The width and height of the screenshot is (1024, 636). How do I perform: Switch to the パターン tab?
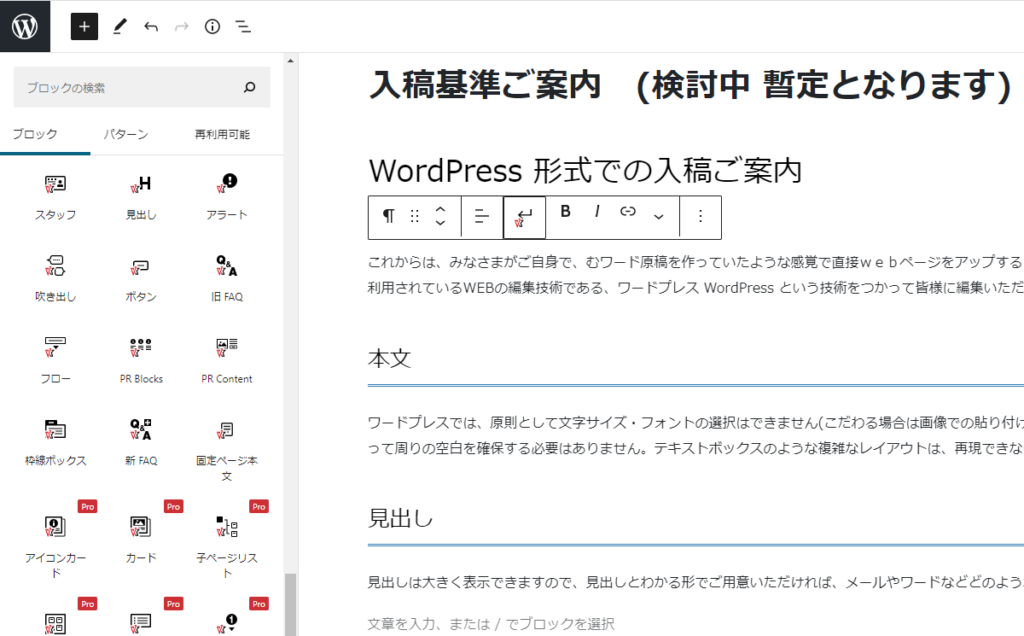[126, 134]
